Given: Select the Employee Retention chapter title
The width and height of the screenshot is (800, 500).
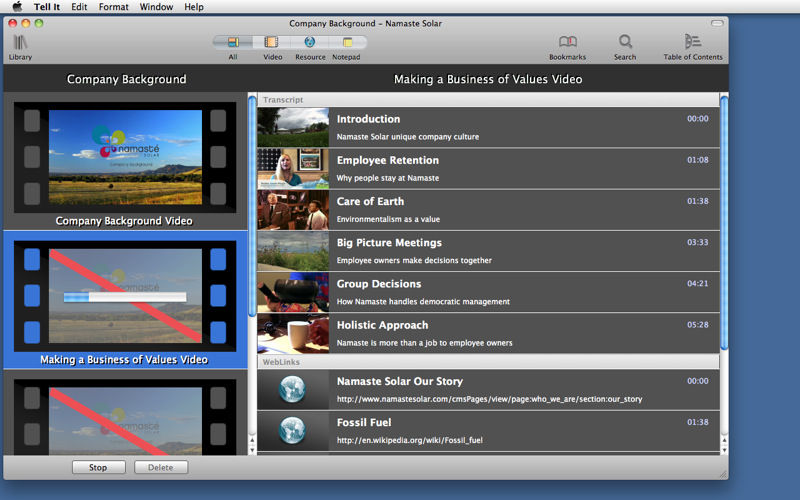Looking at the screenshot, I should pos(388,160).
